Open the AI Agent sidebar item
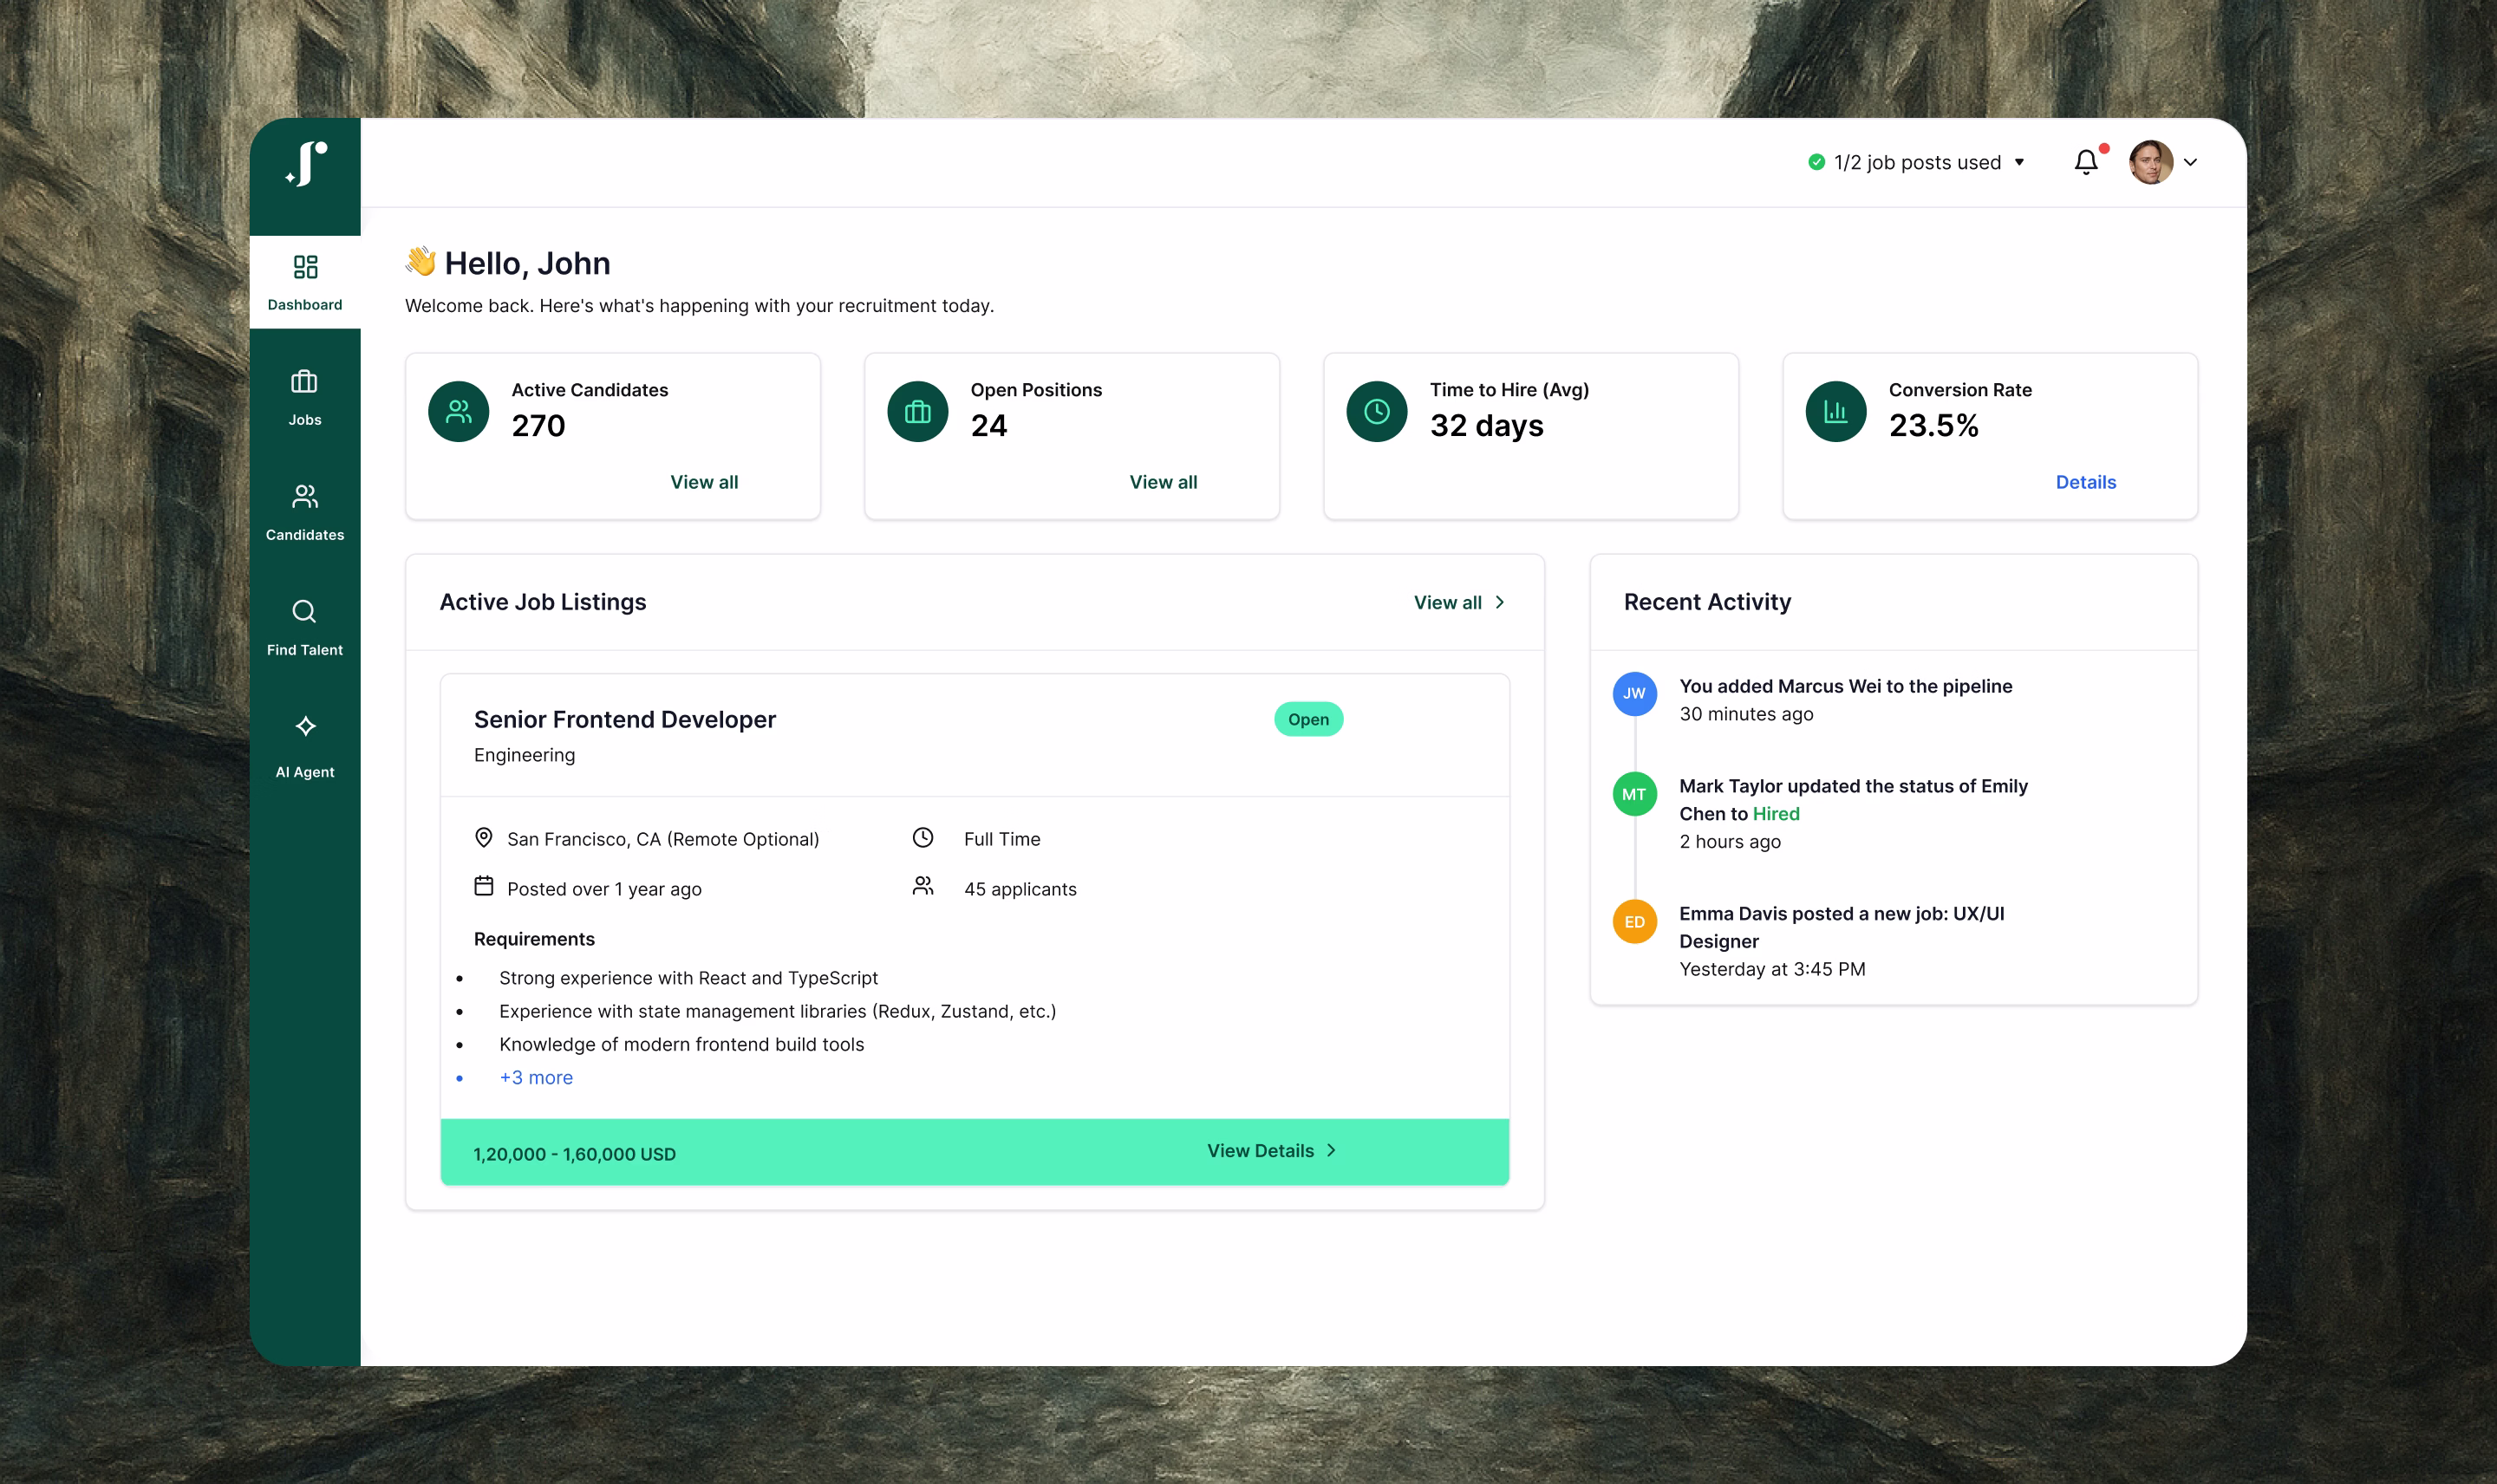The height and width of the screenshot is (1484, 2497). pos(305,745)
